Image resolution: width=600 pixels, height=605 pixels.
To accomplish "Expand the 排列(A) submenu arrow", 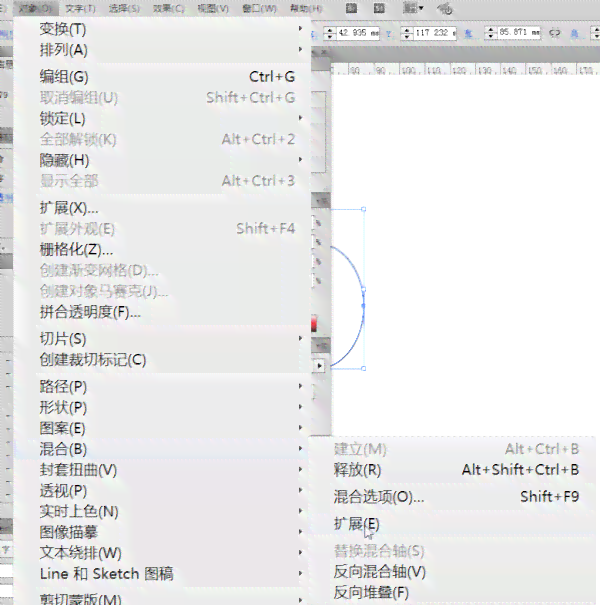I will pyautogui.click(x=300, y=49).
